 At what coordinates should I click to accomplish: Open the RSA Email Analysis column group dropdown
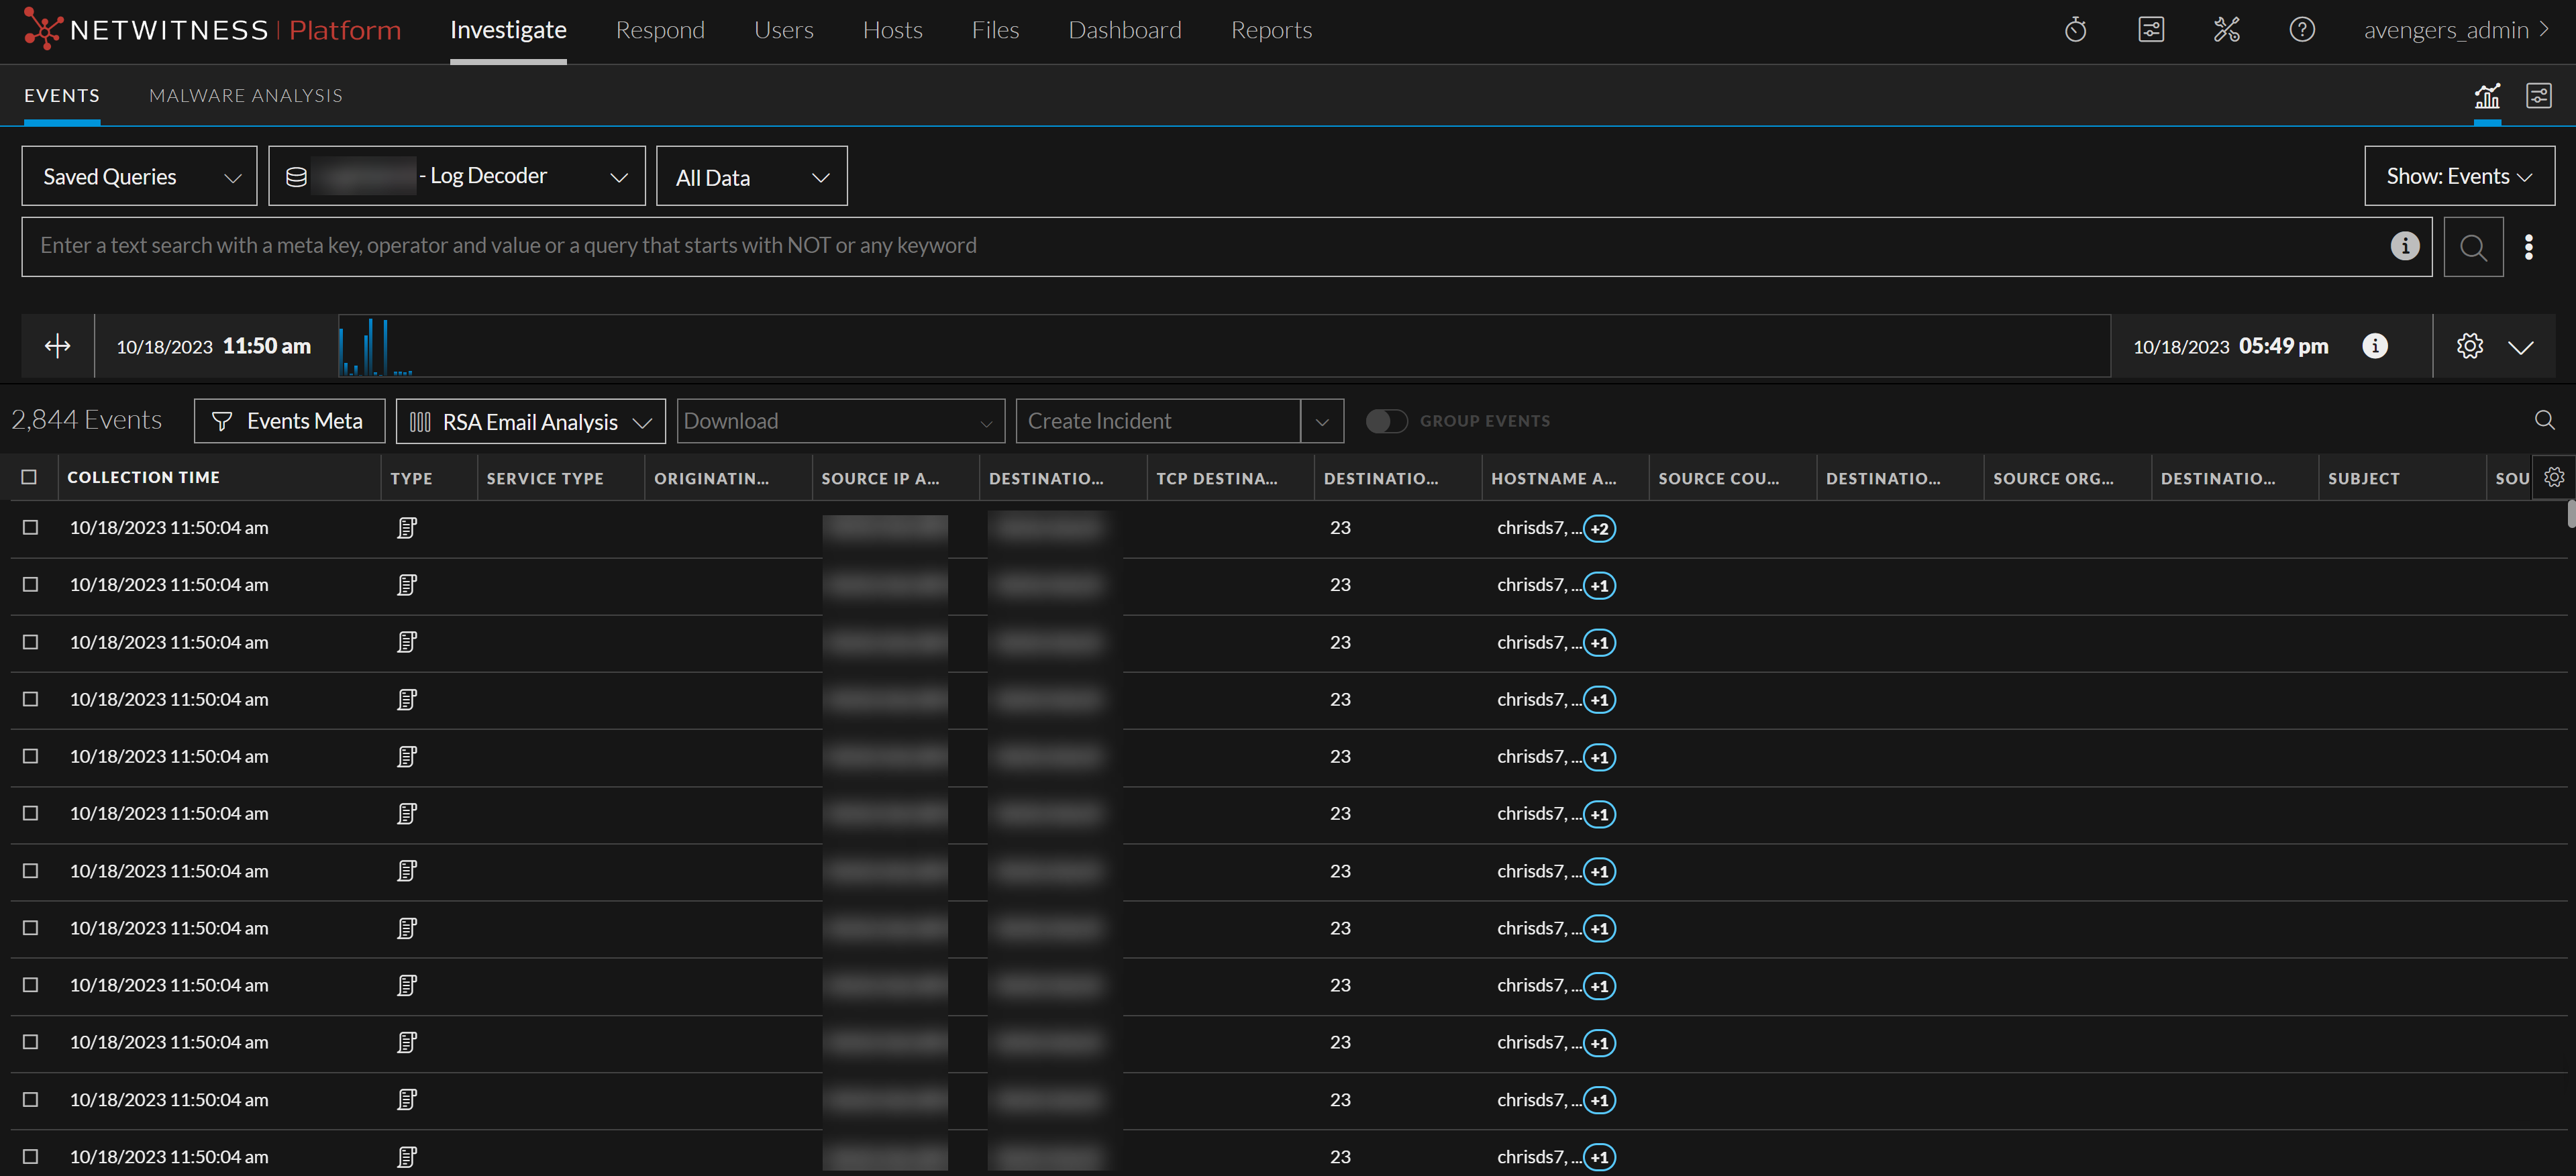(530, 421)
